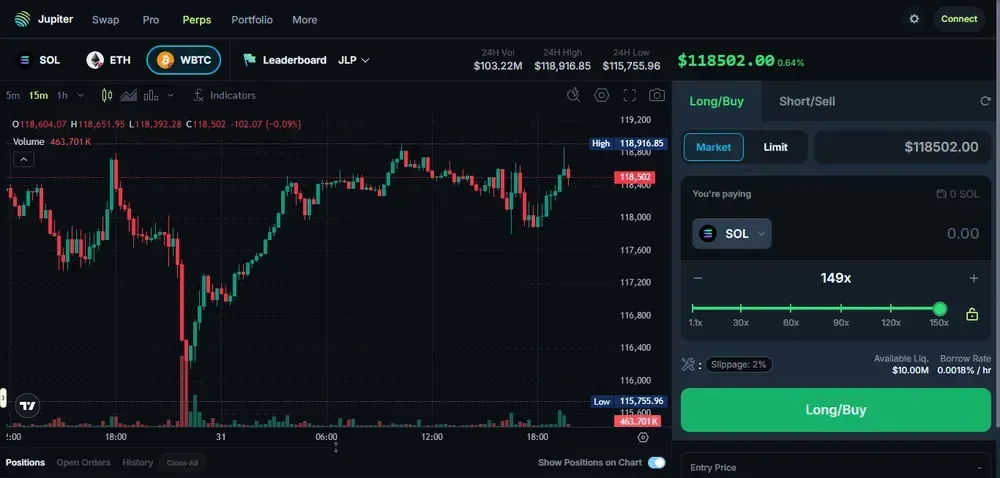Click the TradingView logo badge
Screen dimensions: 1000x478
(x=27, y=405)
